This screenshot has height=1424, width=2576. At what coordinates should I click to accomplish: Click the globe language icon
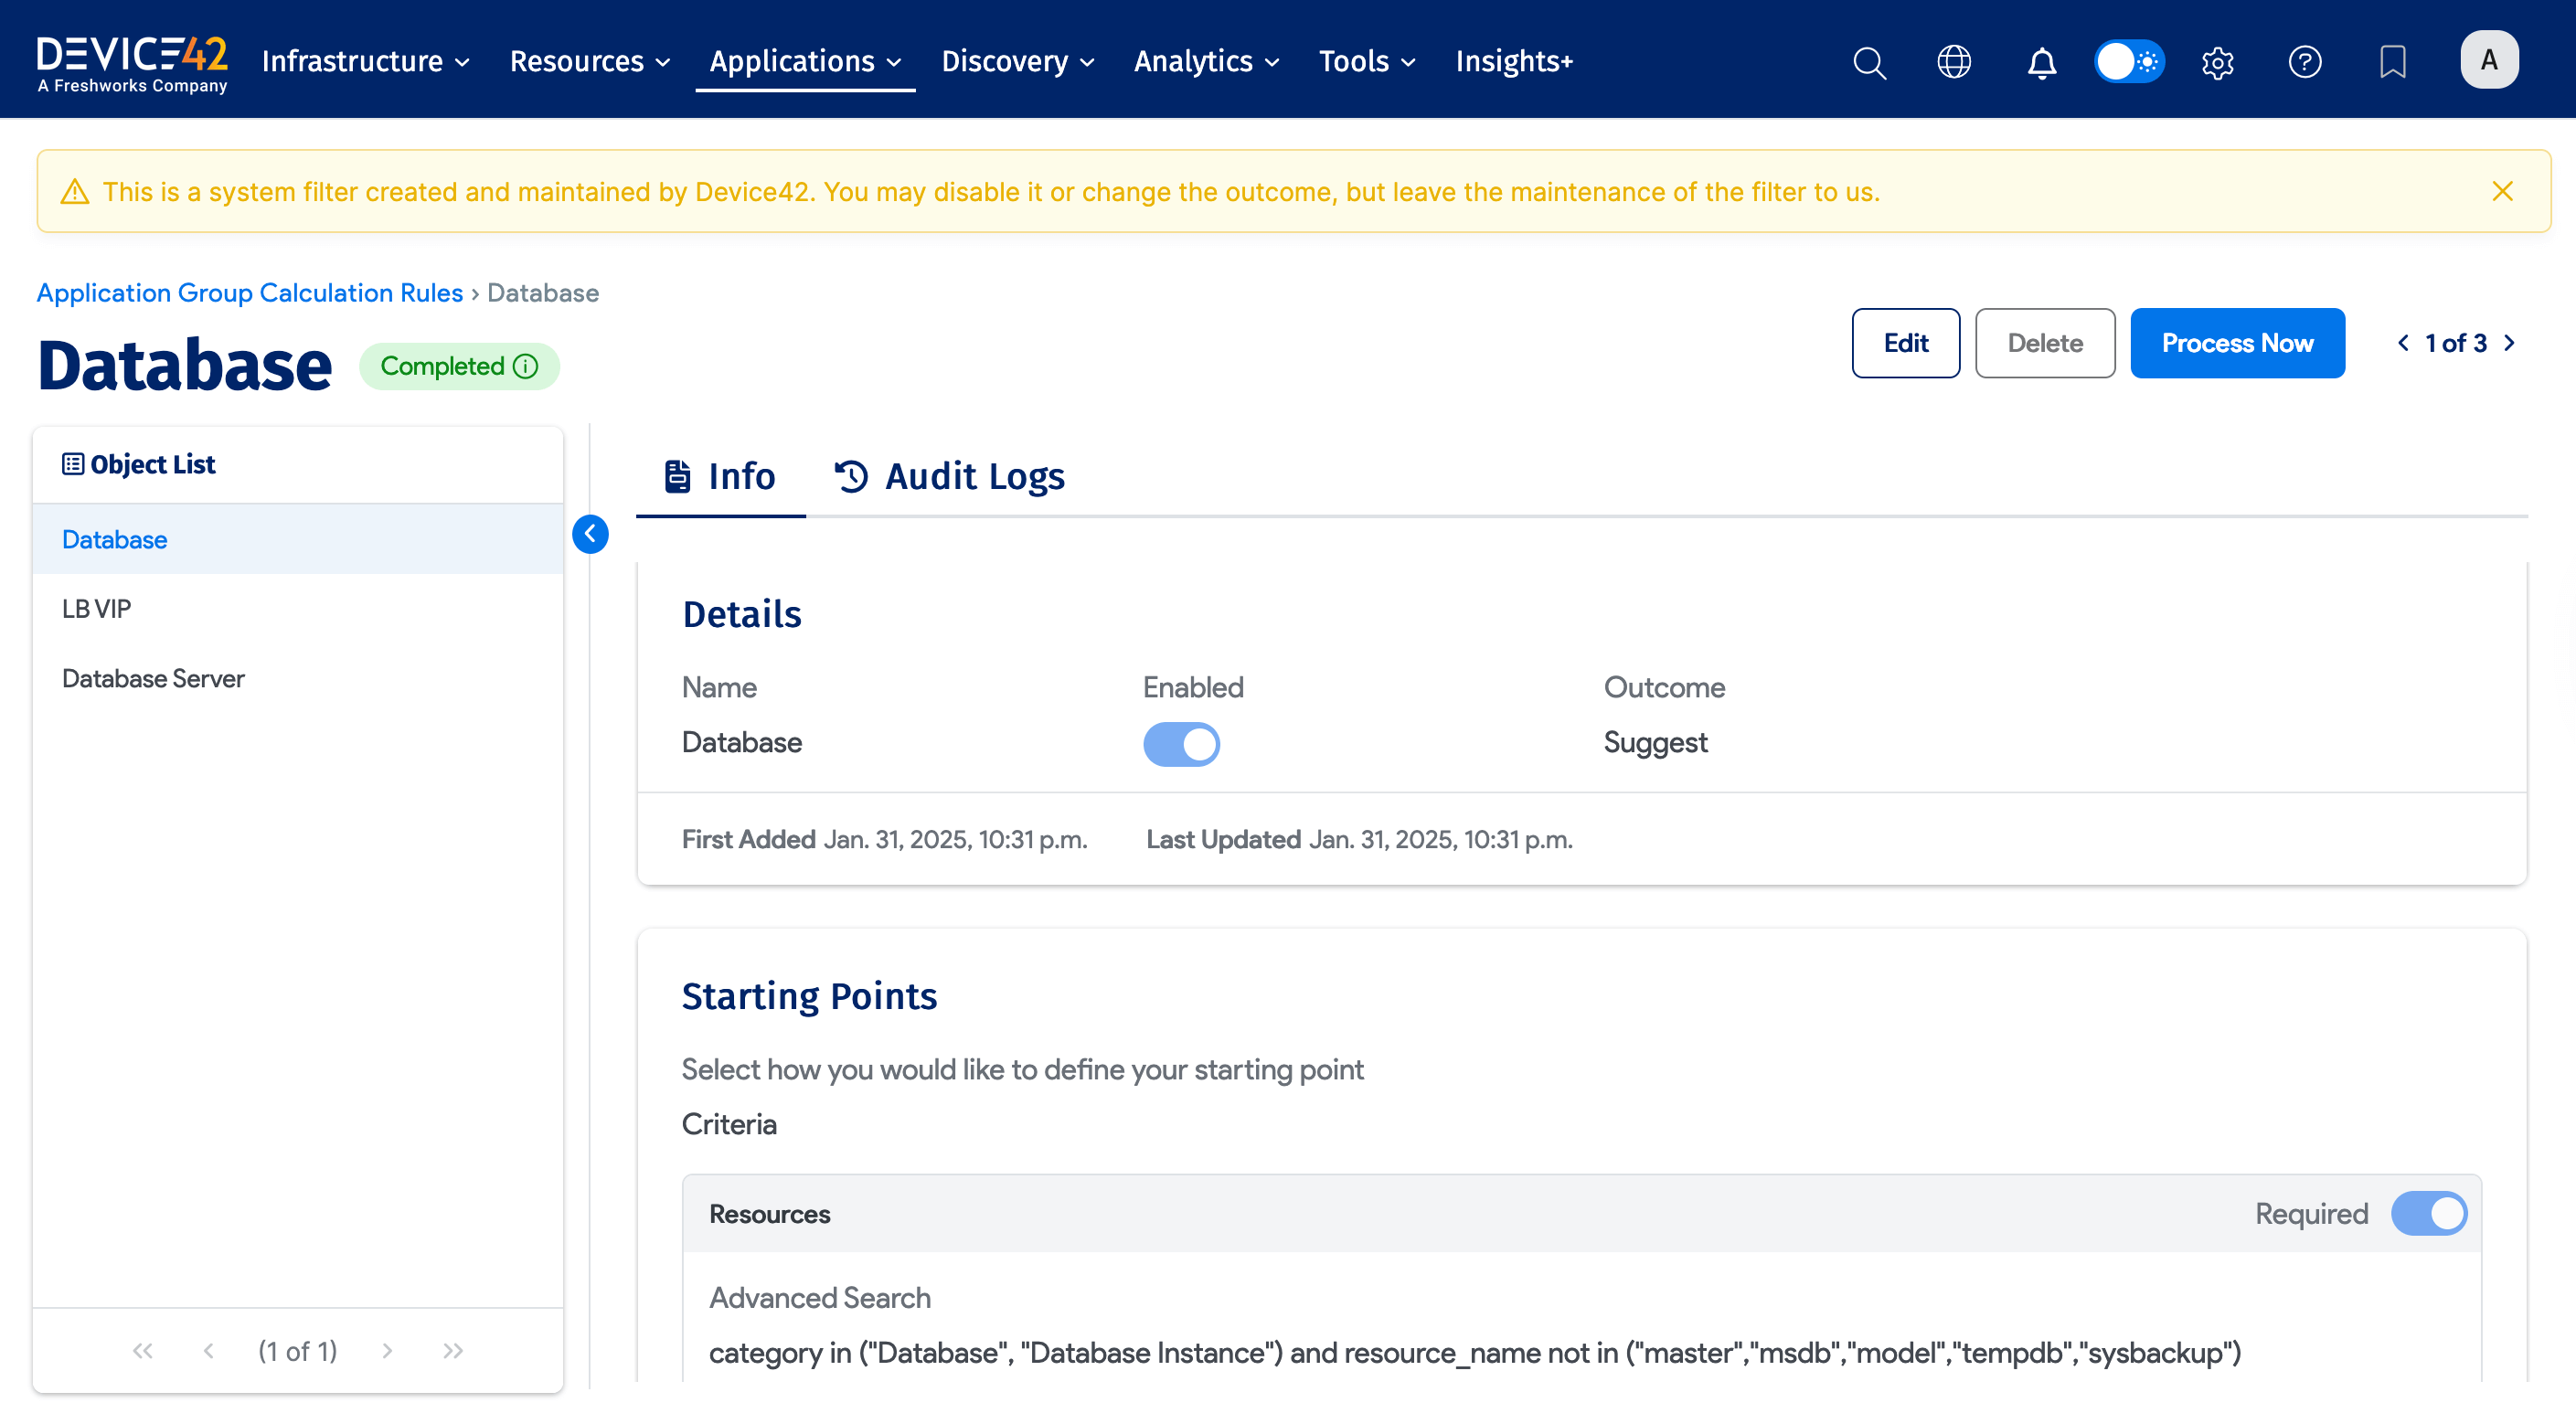coord(1953,62)
